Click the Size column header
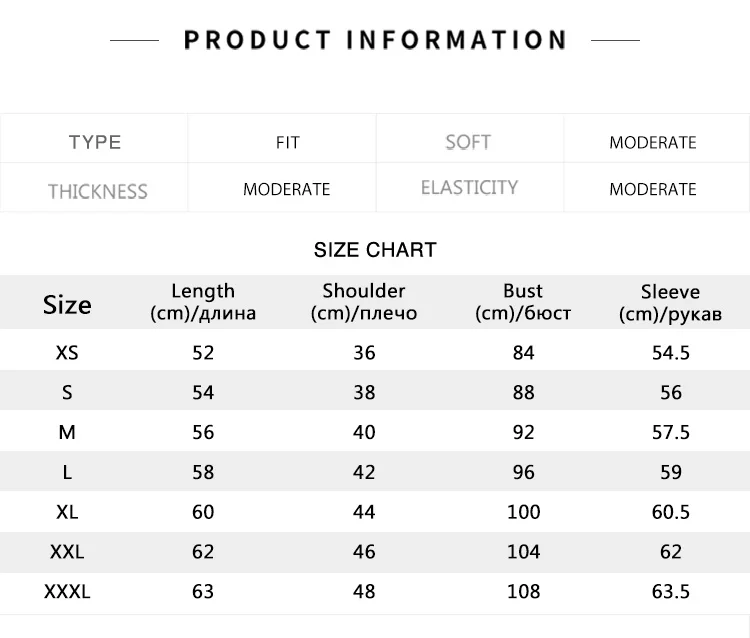750x638 pixels. pyautogui.click(x=67, y=305)
